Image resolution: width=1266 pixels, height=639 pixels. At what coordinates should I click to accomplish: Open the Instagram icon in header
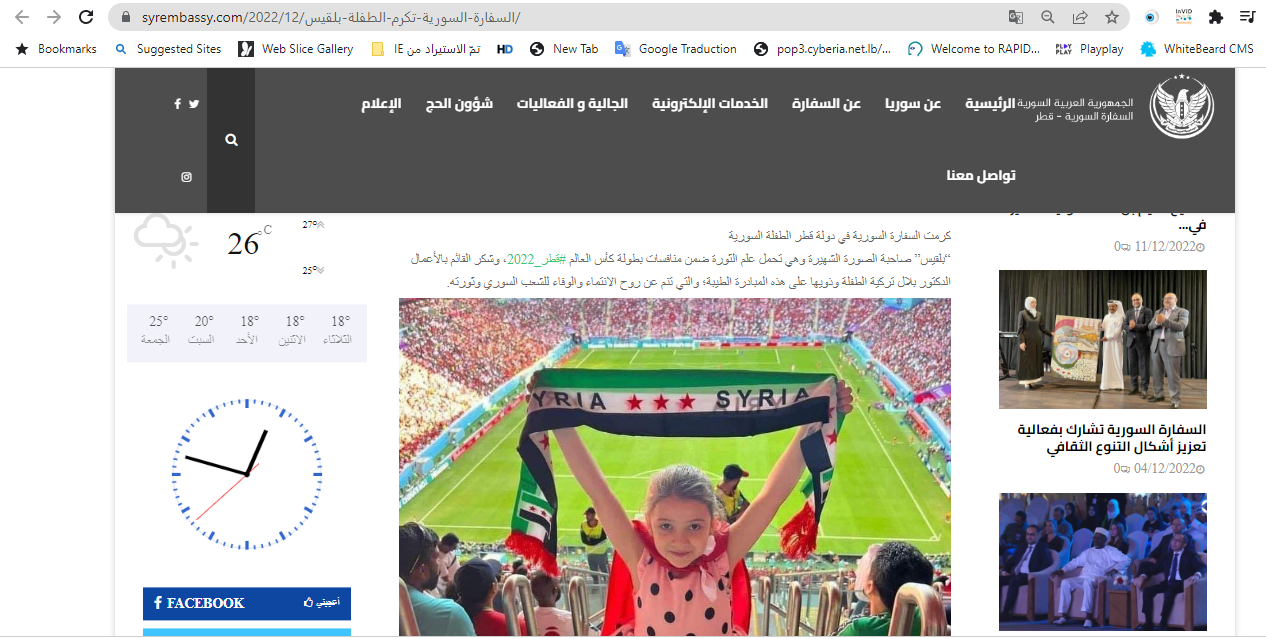pos(186,177)
